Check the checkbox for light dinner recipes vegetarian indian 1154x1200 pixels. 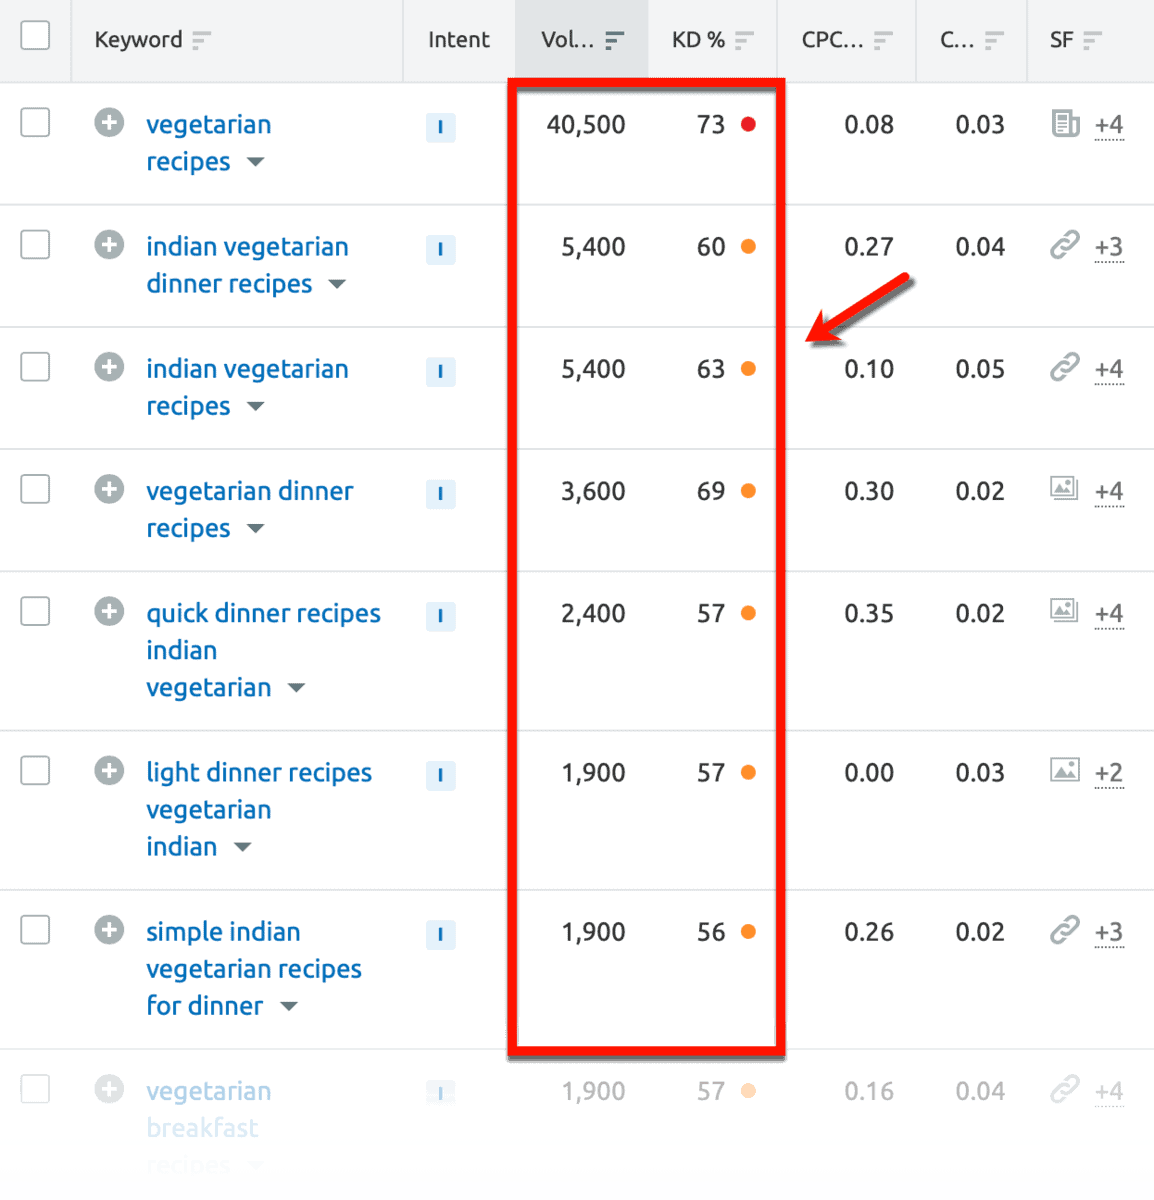point(35,770)
